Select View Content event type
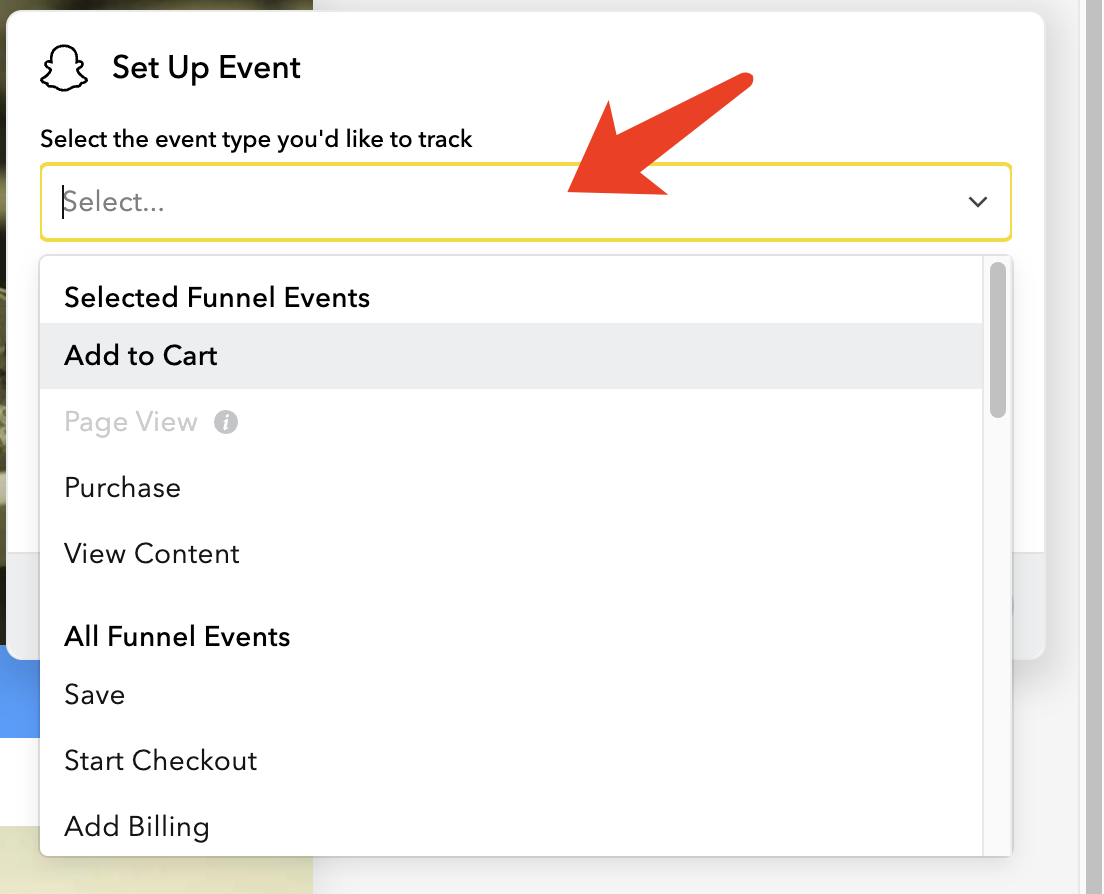 [x=152, y=554]
